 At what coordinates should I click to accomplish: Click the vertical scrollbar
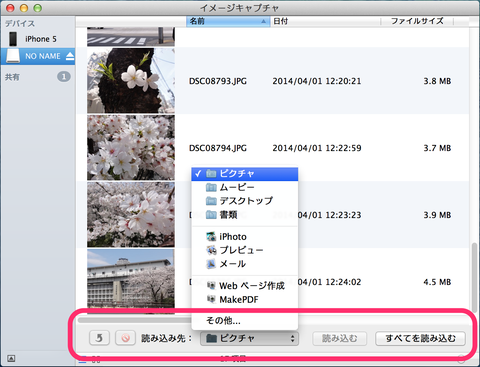474,277
